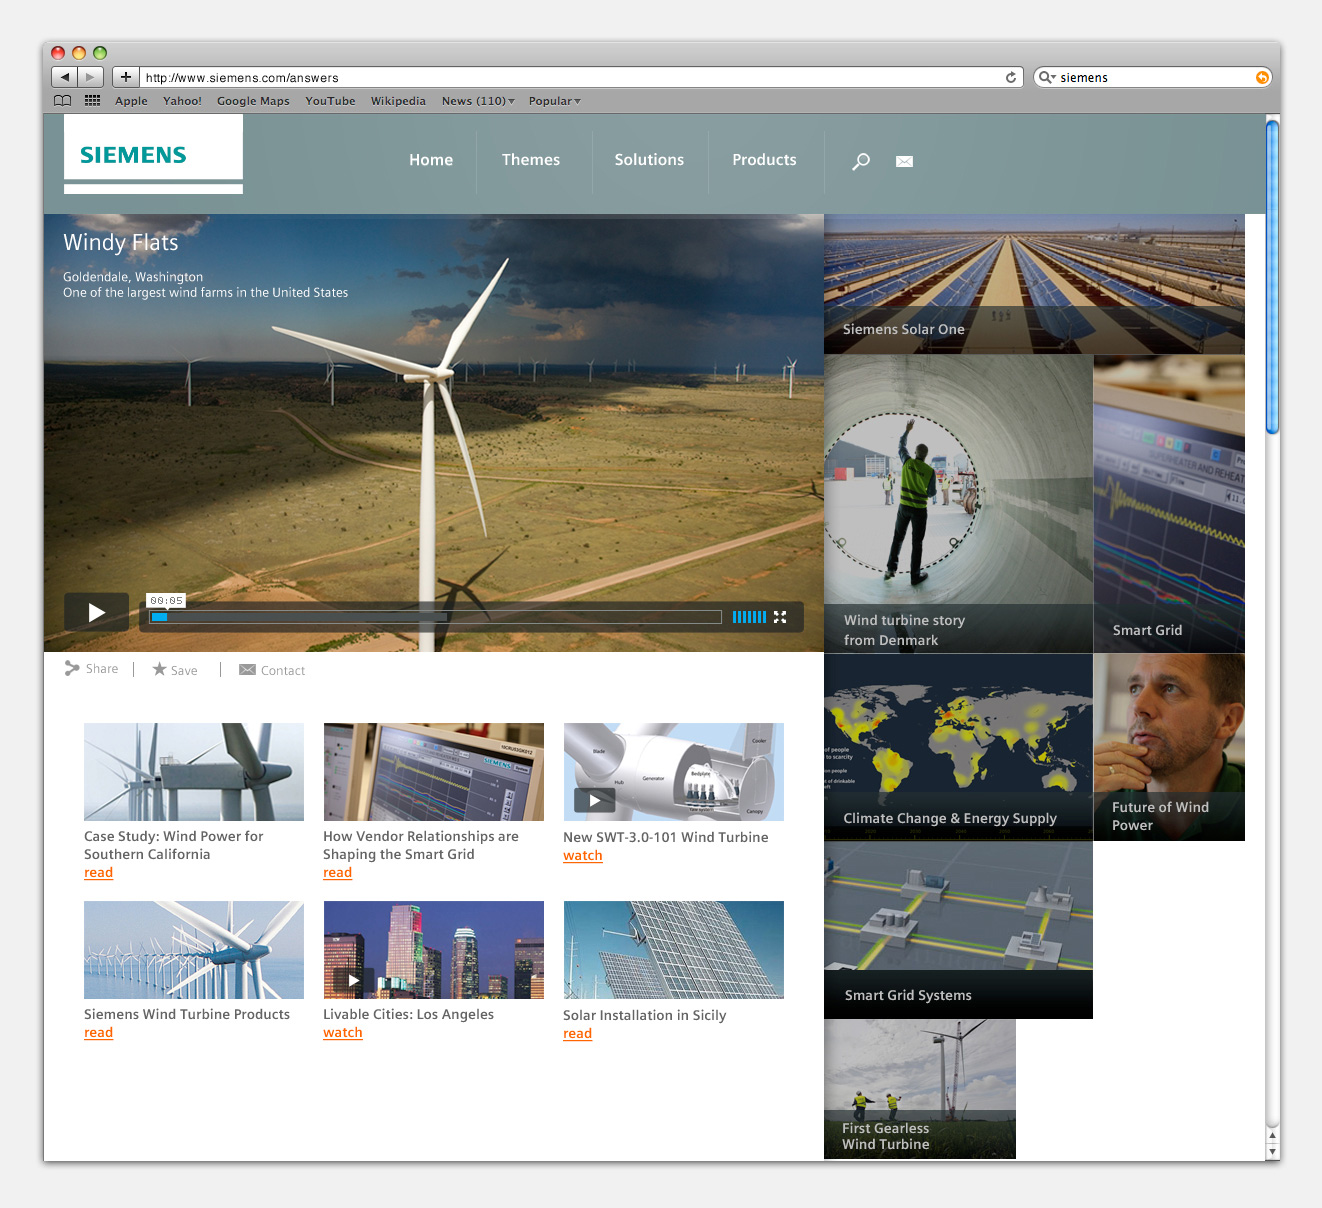Open the Solutions menu item

pyautogui.click(x=649, y=160)
